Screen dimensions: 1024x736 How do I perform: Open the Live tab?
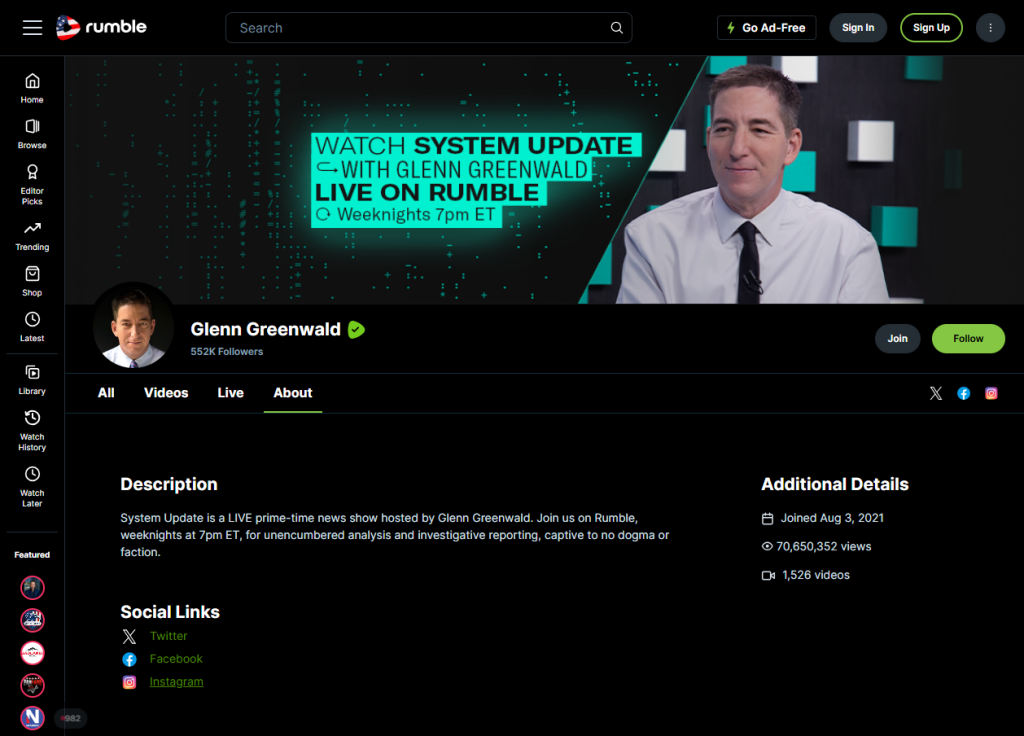coord(230,393)
